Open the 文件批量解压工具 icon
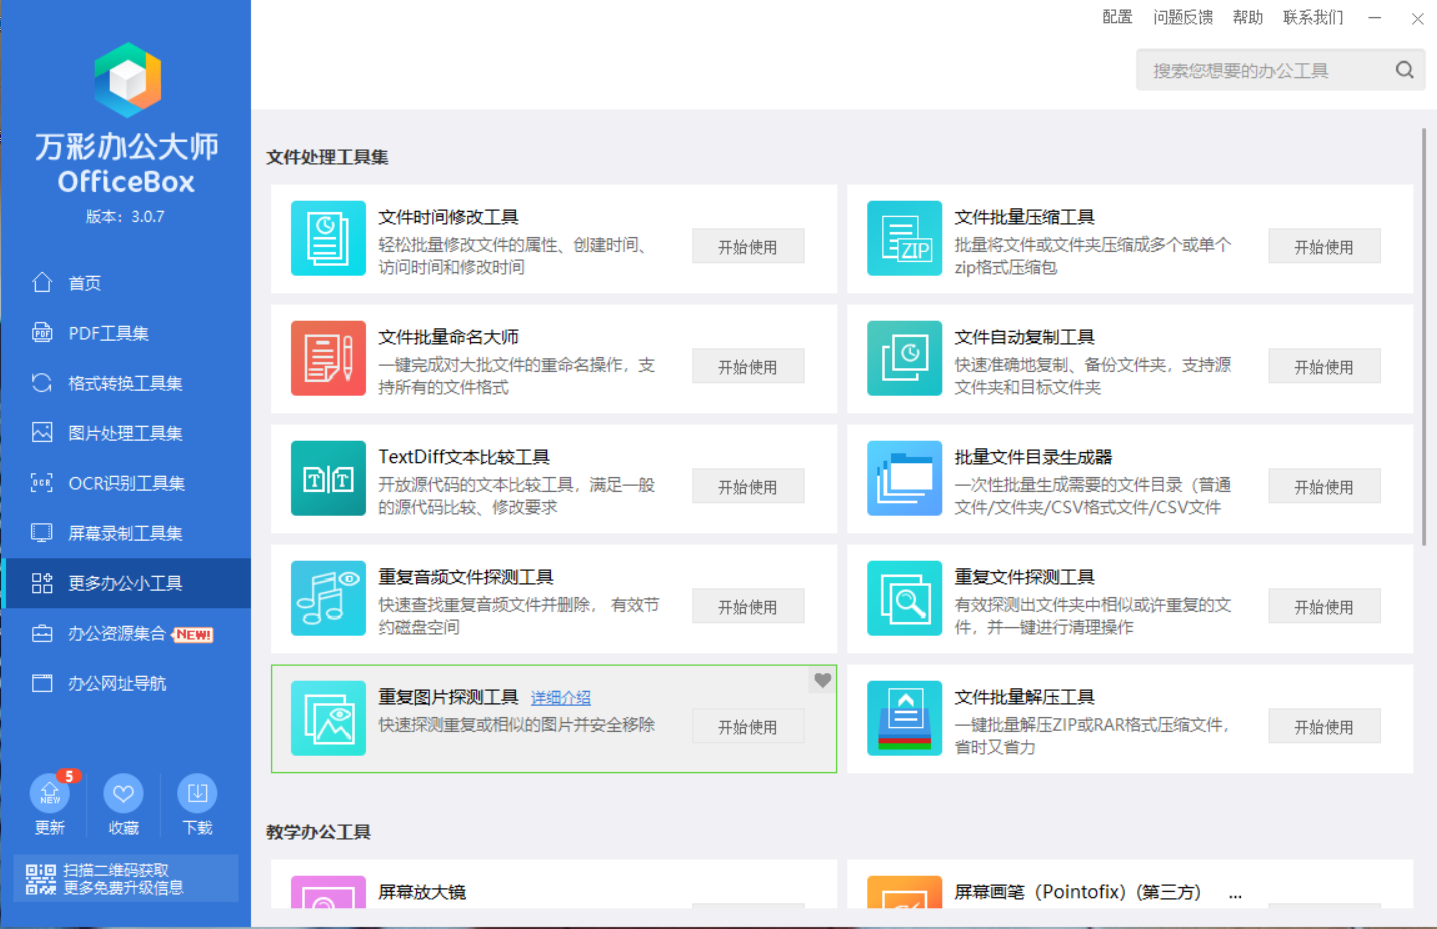1437x929 pixels. (x=904, y=718)
